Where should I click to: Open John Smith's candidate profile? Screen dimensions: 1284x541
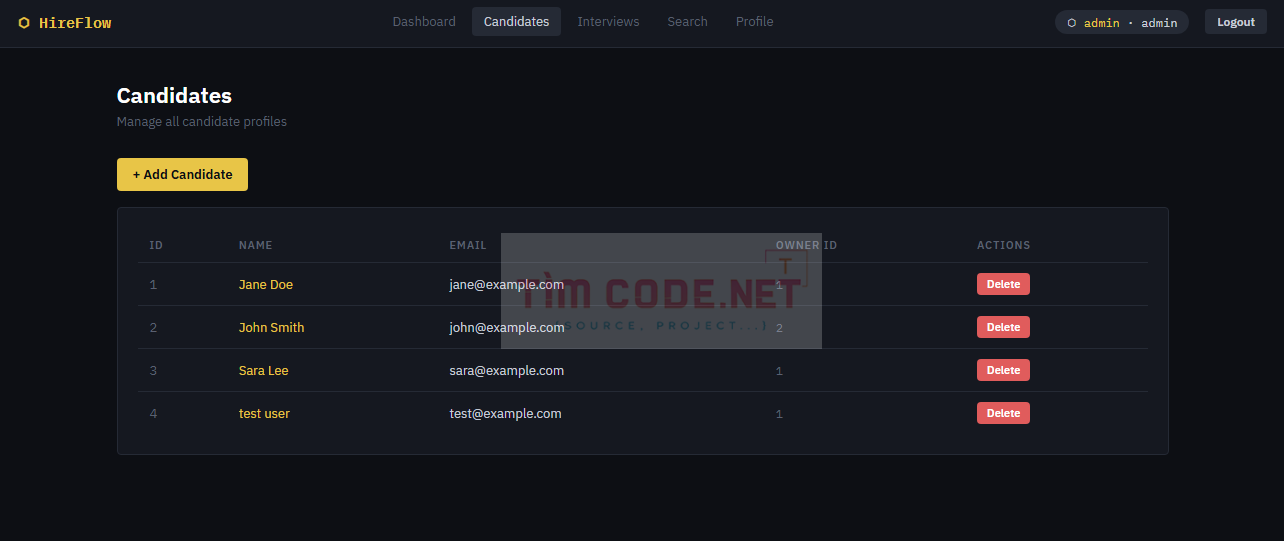click(x=271, y=328)
